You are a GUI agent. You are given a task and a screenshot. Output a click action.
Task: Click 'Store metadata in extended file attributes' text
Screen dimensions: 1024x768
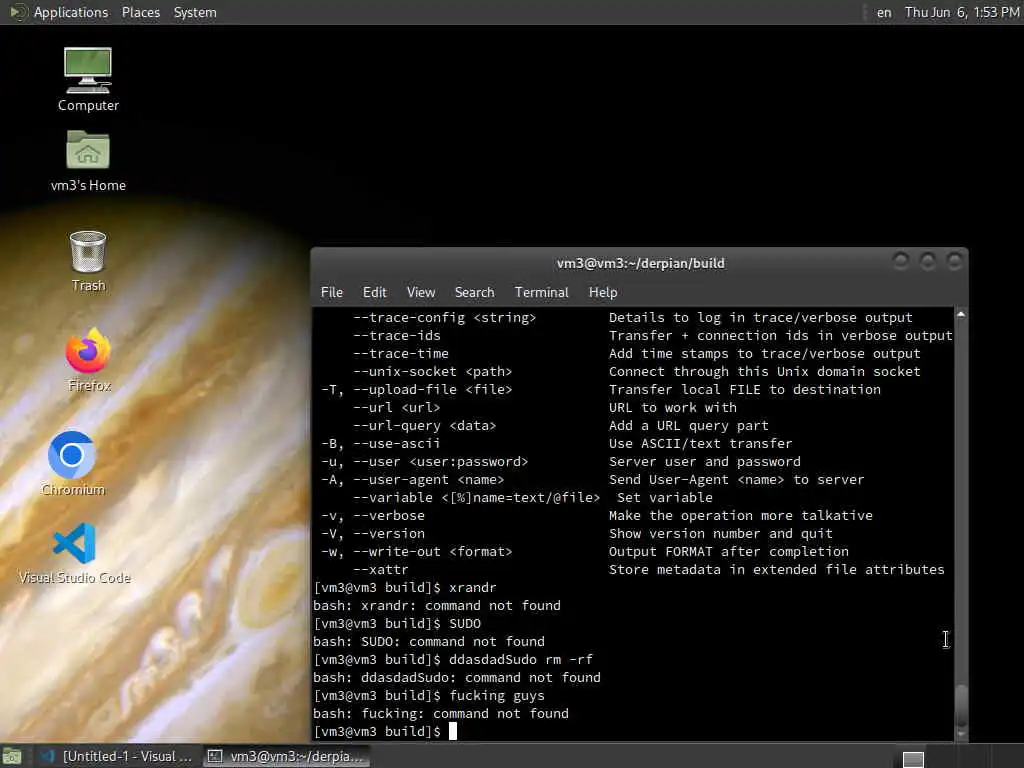tap(776, 569)
